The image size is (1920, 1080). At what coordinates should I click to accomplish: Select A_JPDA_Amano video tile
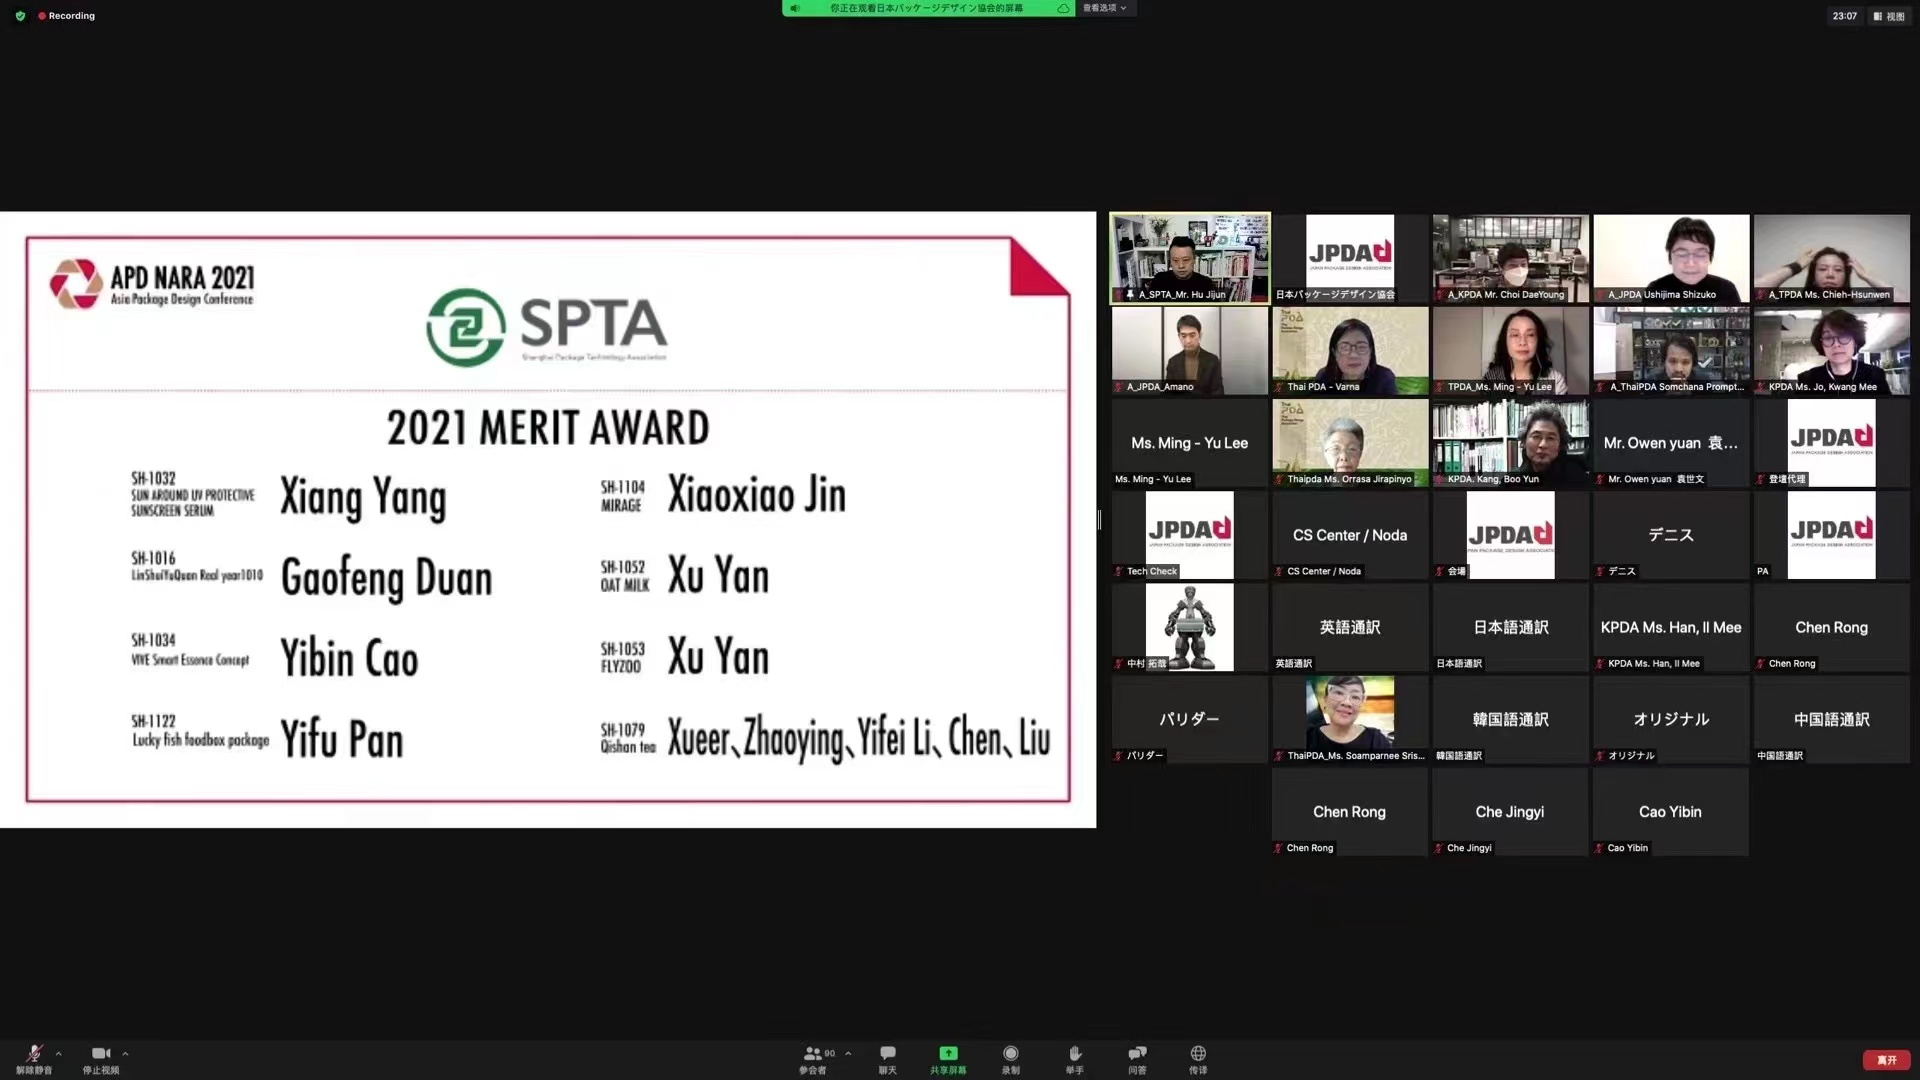(1190, 350)
